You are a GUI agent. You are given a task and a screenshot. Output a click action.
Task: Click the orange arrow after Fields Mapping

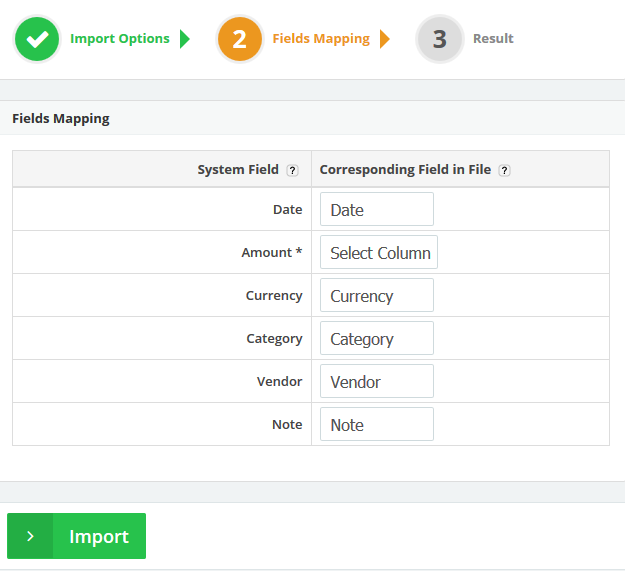click(x=385, y=39)
